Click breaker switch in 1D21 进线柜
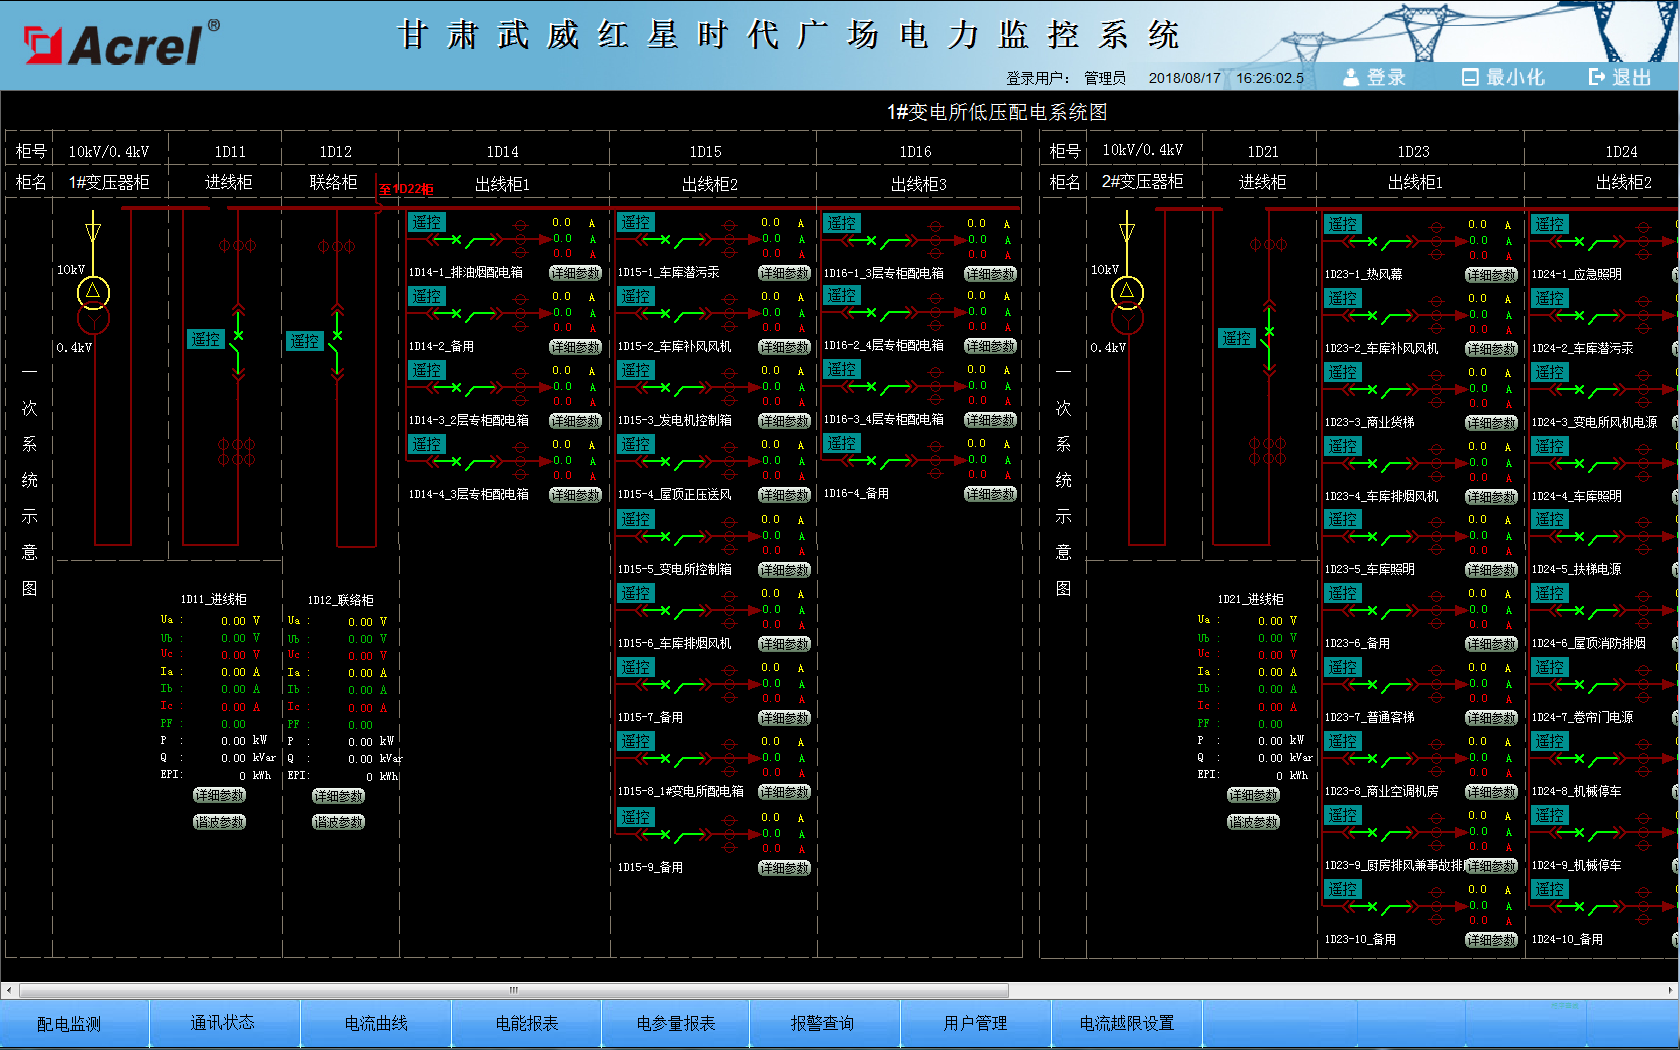Image resolution: width=1680 pixels, height=1050 pixels. [1269, 338]
